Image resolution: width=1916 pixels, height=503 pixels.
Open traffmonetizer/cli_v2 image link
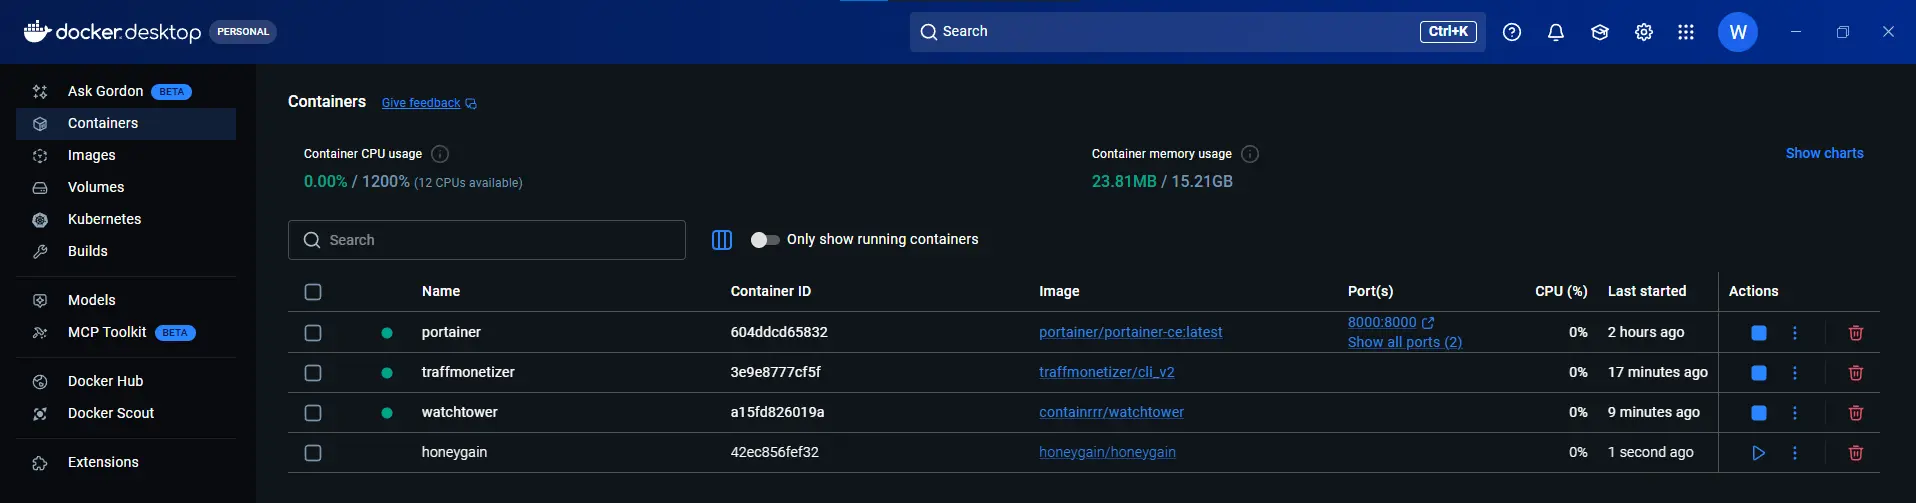(1107, 373)
